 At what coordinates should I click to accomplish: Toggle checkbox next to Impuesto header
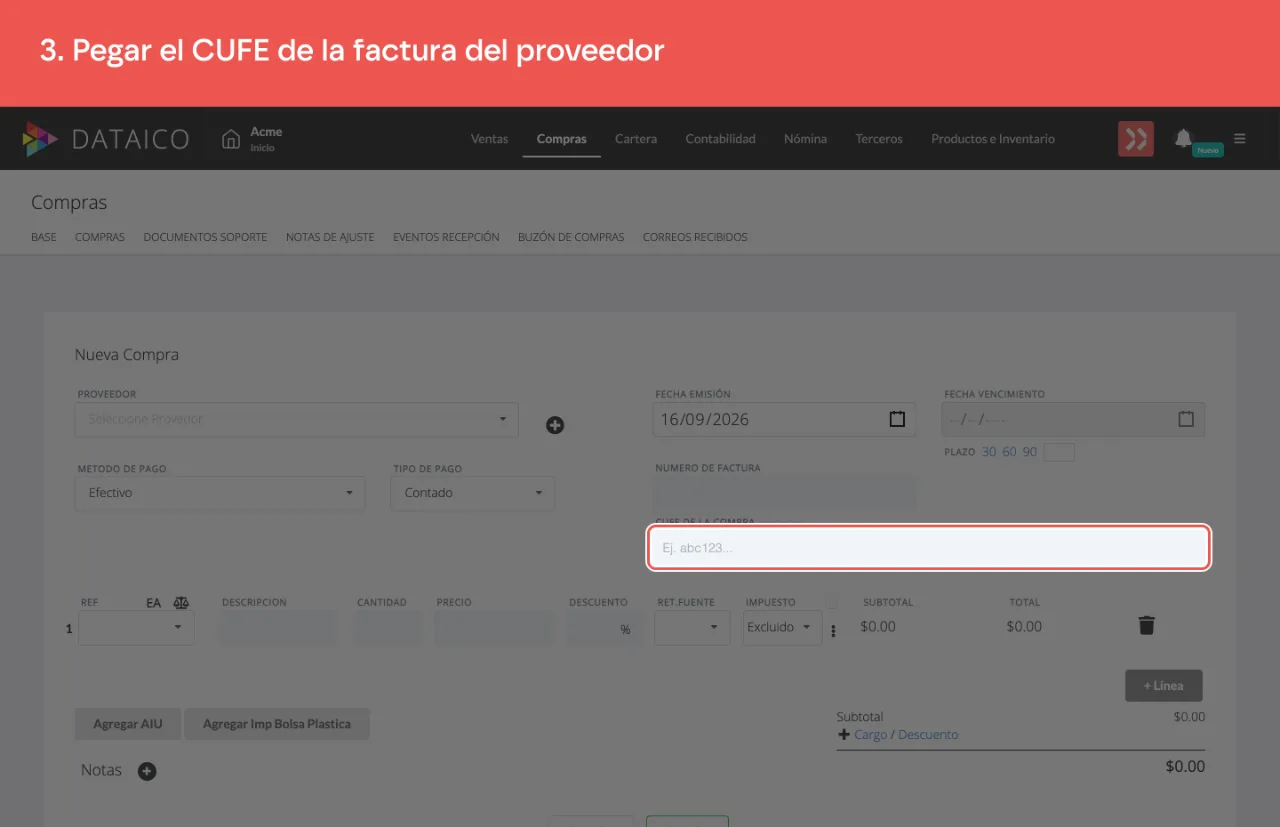click(831, 602)
